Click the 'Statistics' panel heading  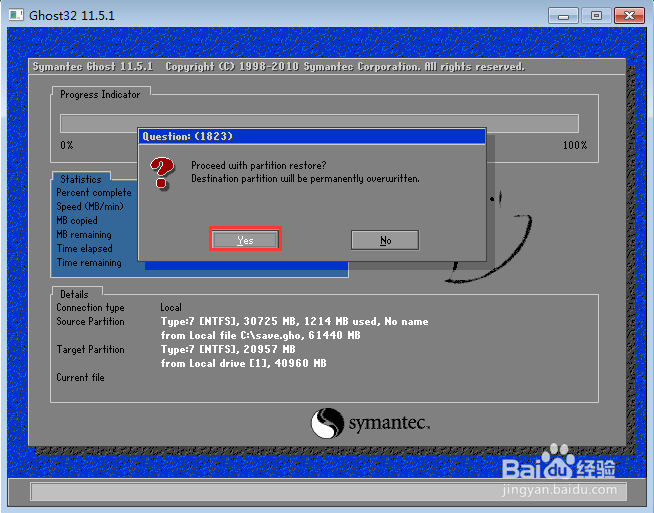(x=81, y=179)
